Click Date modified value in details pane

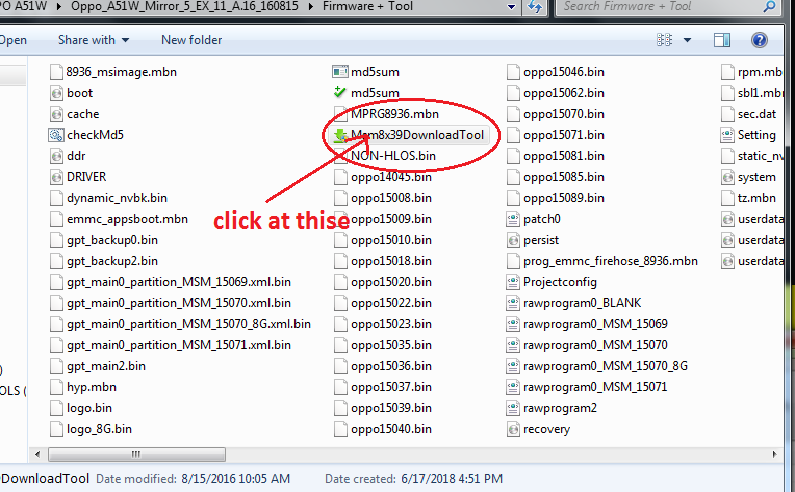(235, 479)
